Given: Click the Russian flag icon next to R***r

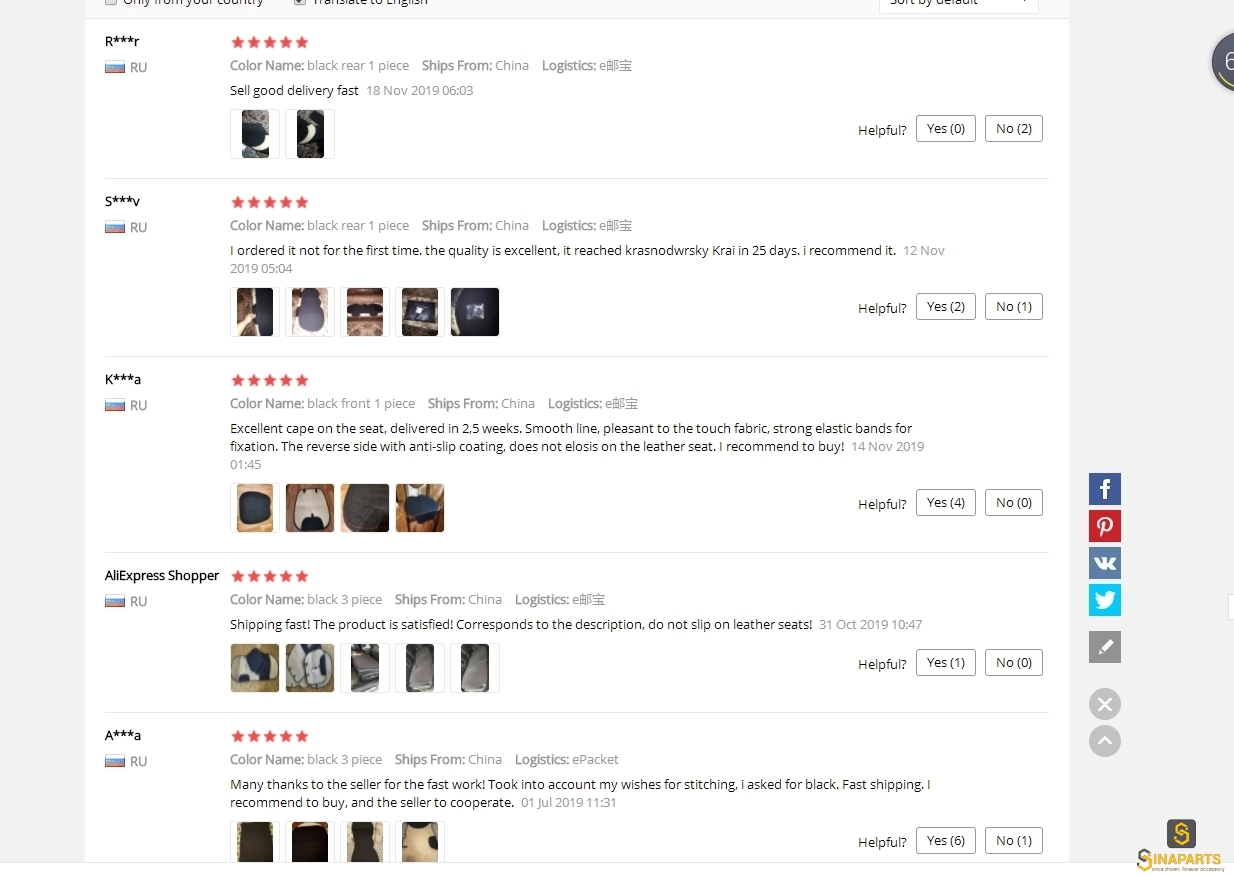Looking at the screenshot, I should pyautogui.click(x=115, y=67).
